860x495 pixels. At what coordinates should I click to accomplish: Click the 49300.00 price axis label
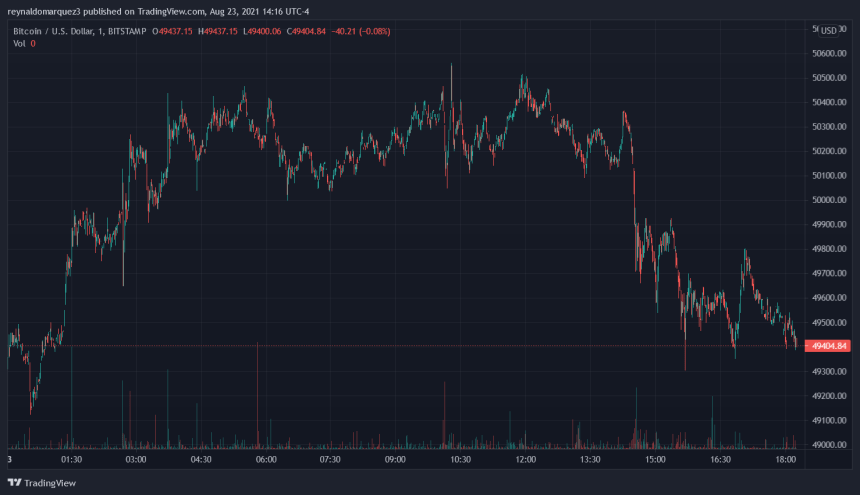[829, 372]
